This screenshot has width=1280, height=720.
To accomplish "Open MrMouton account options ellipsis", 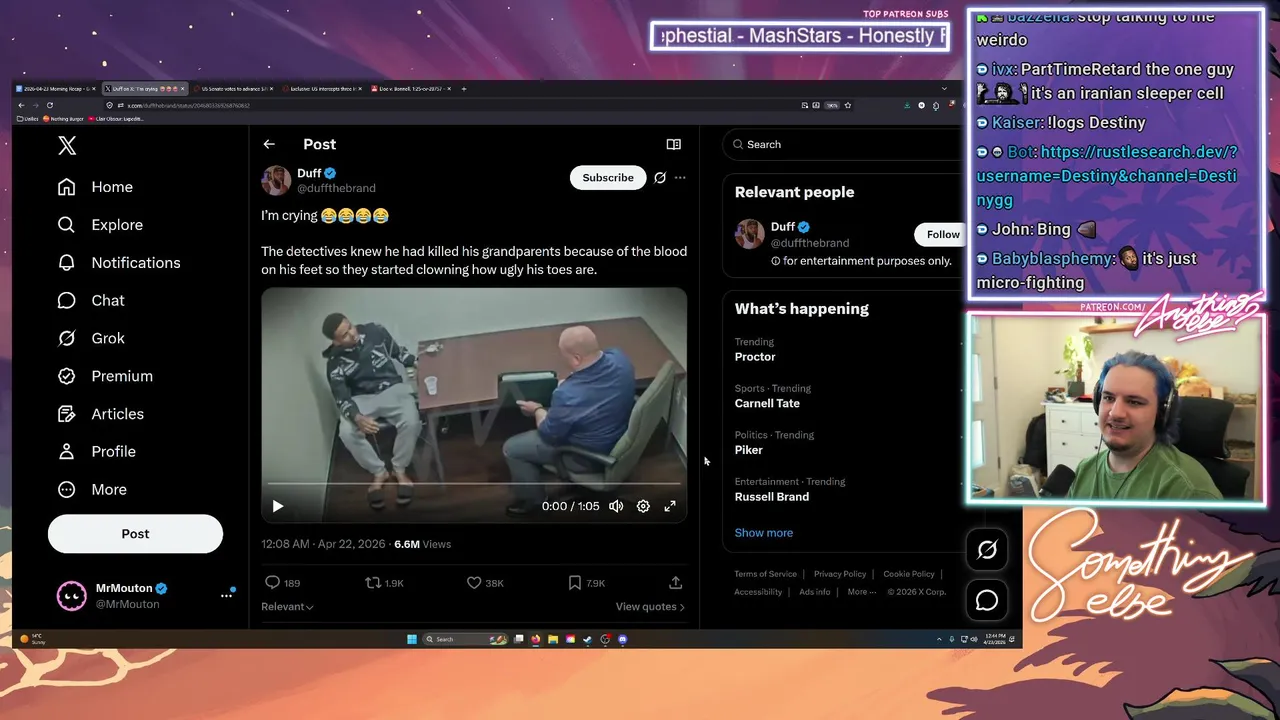I will 226,596.
